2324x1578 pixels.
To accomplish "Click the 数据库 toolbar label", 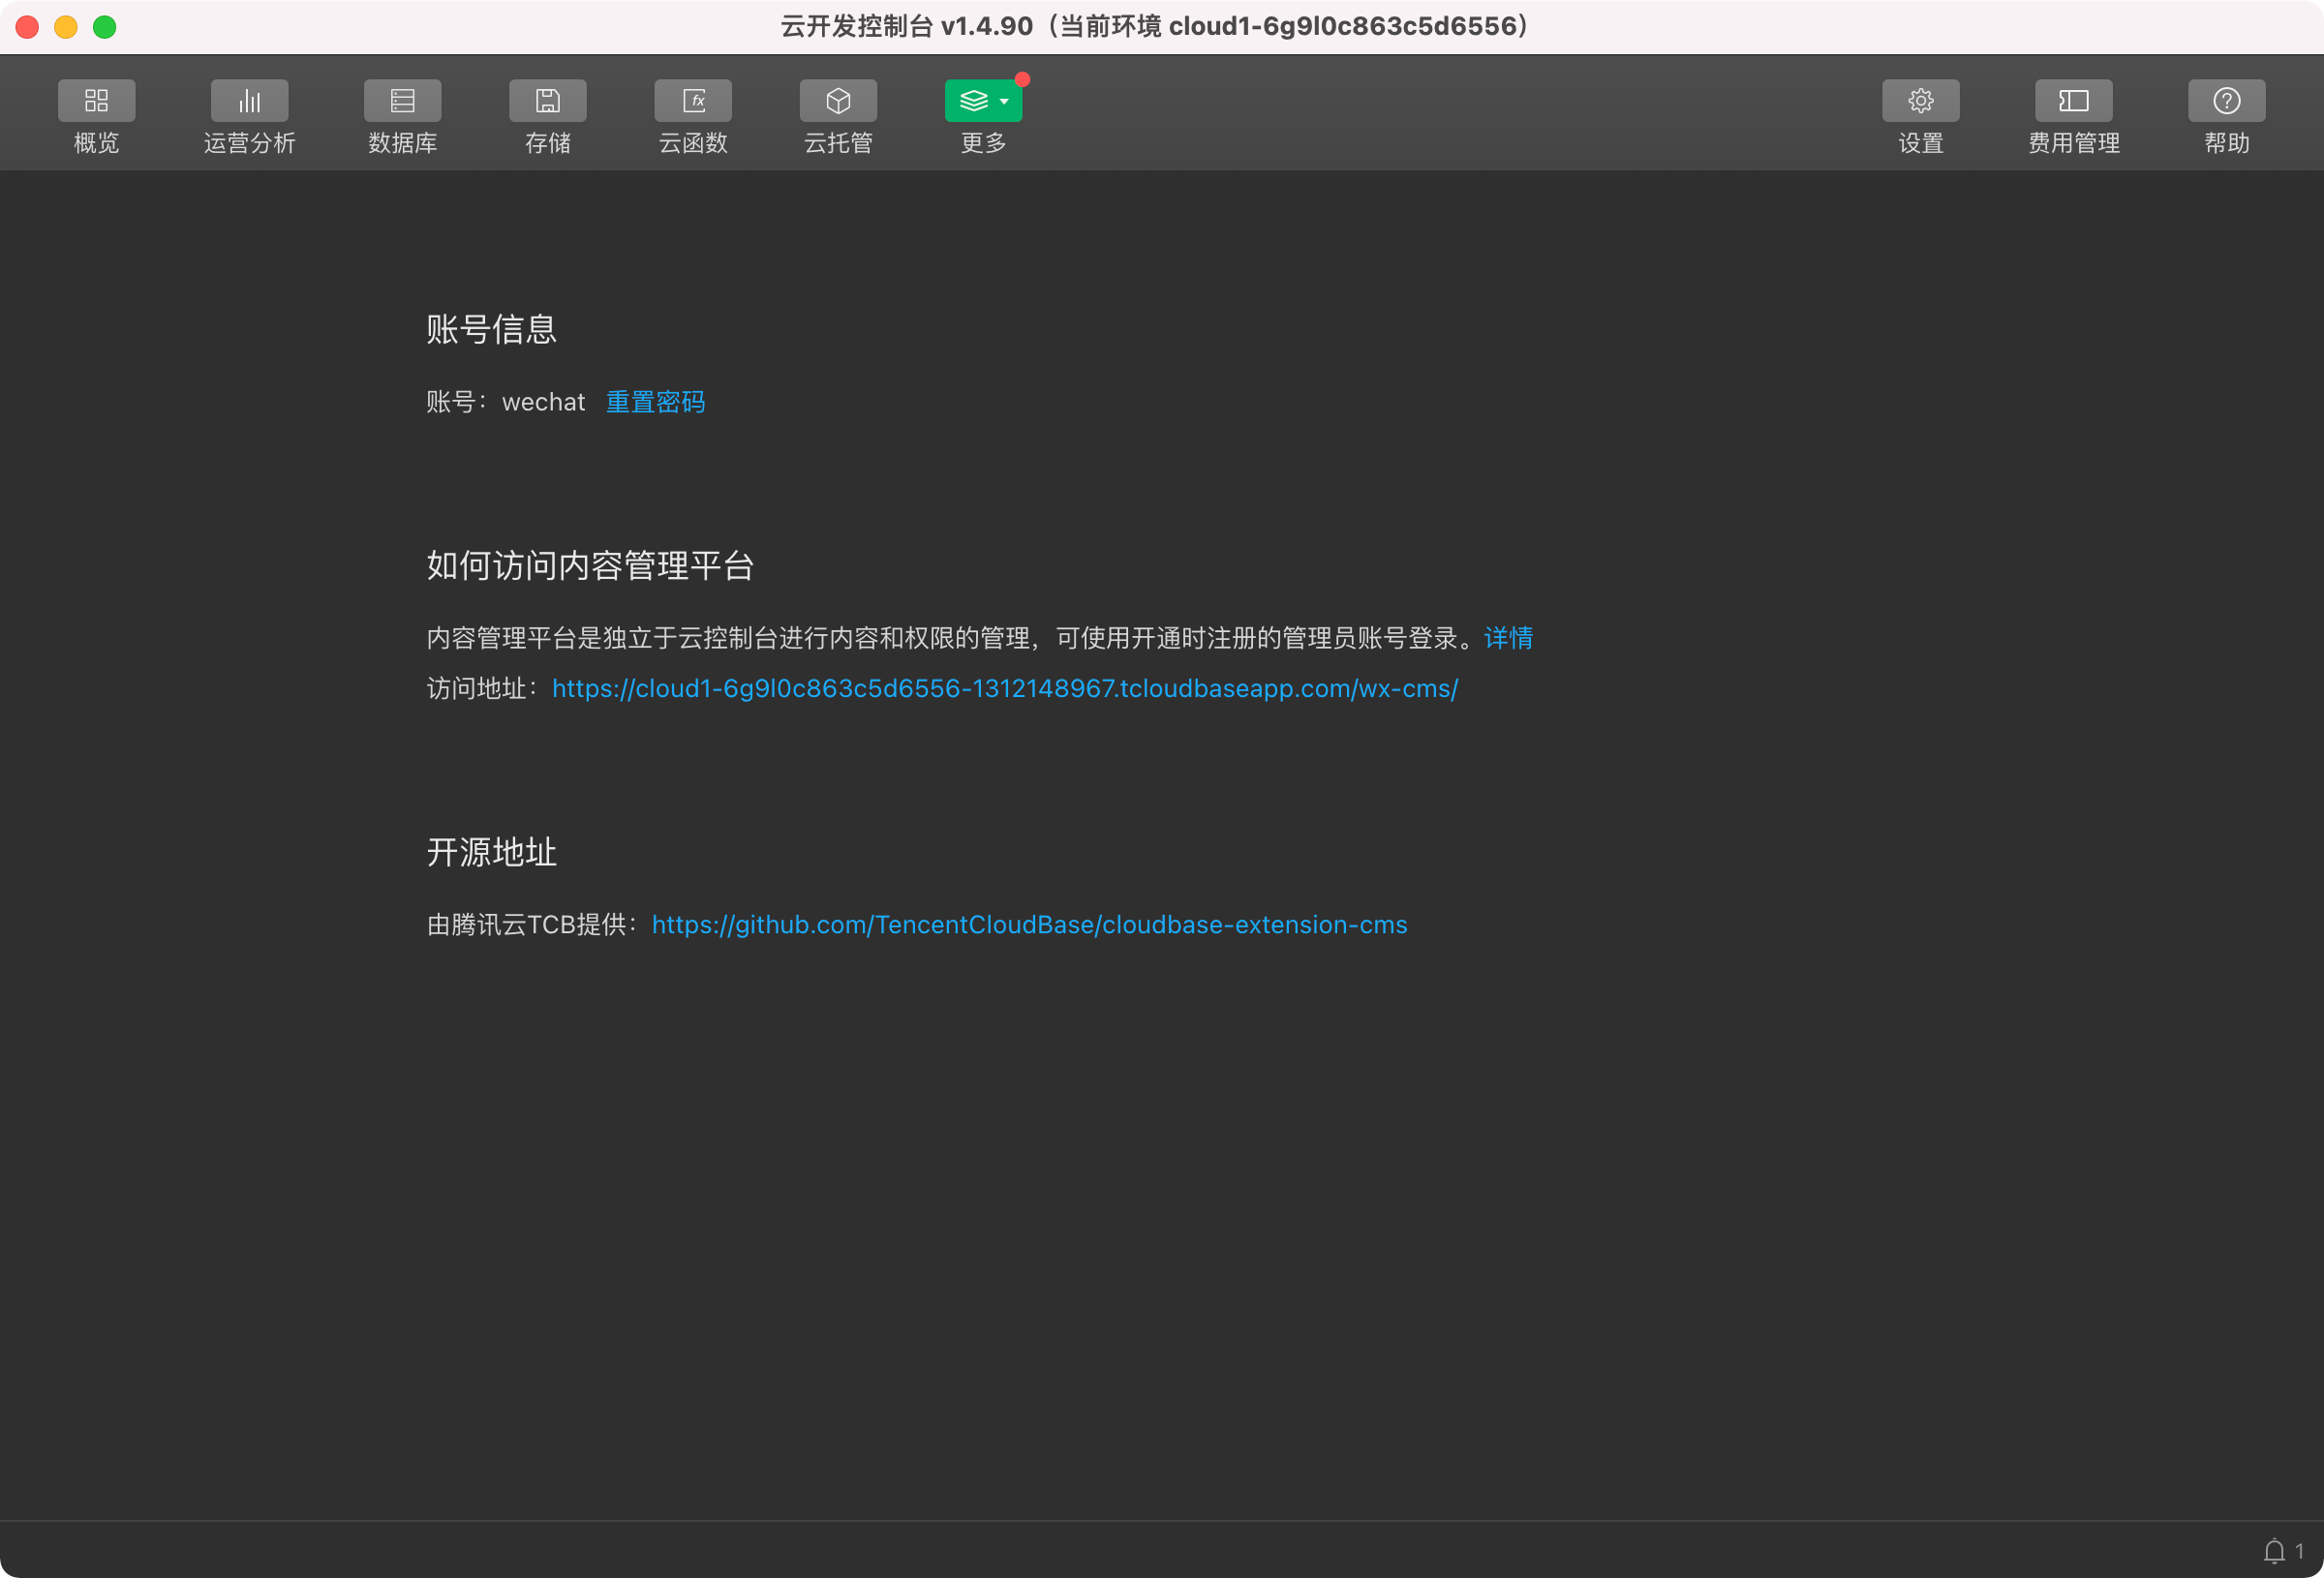I will (402, 143).
